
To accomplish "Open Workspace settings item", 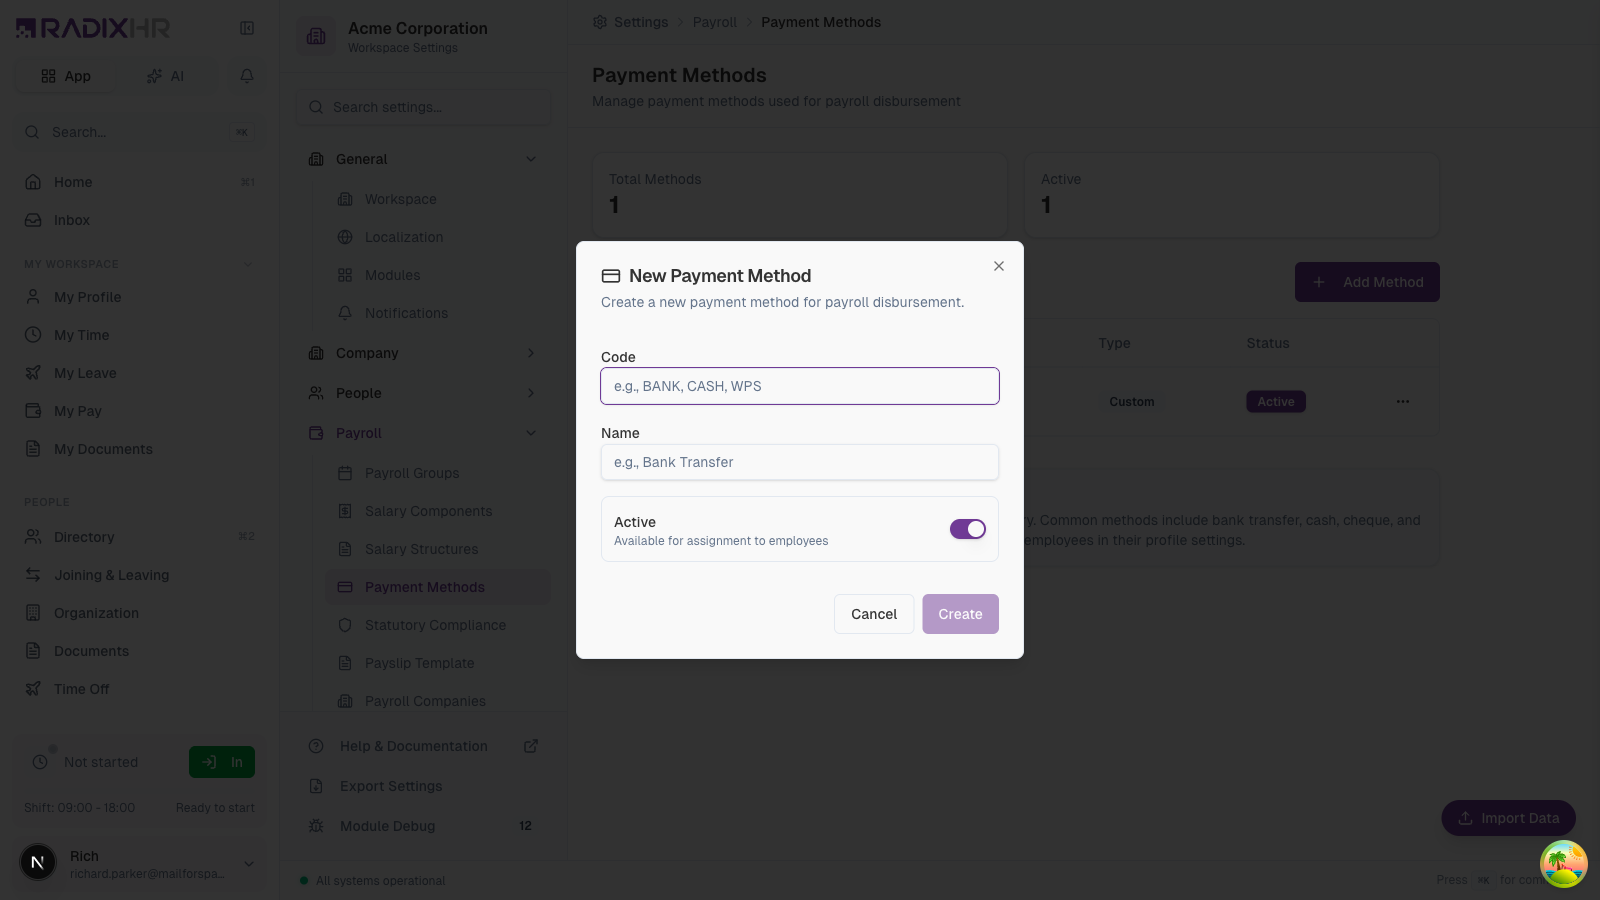I will pos(437,199).
